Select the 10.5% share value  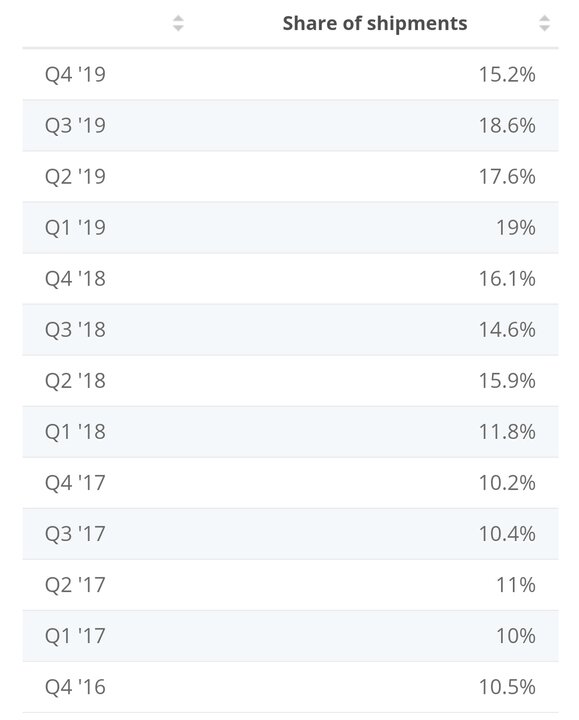coord(507,687)
